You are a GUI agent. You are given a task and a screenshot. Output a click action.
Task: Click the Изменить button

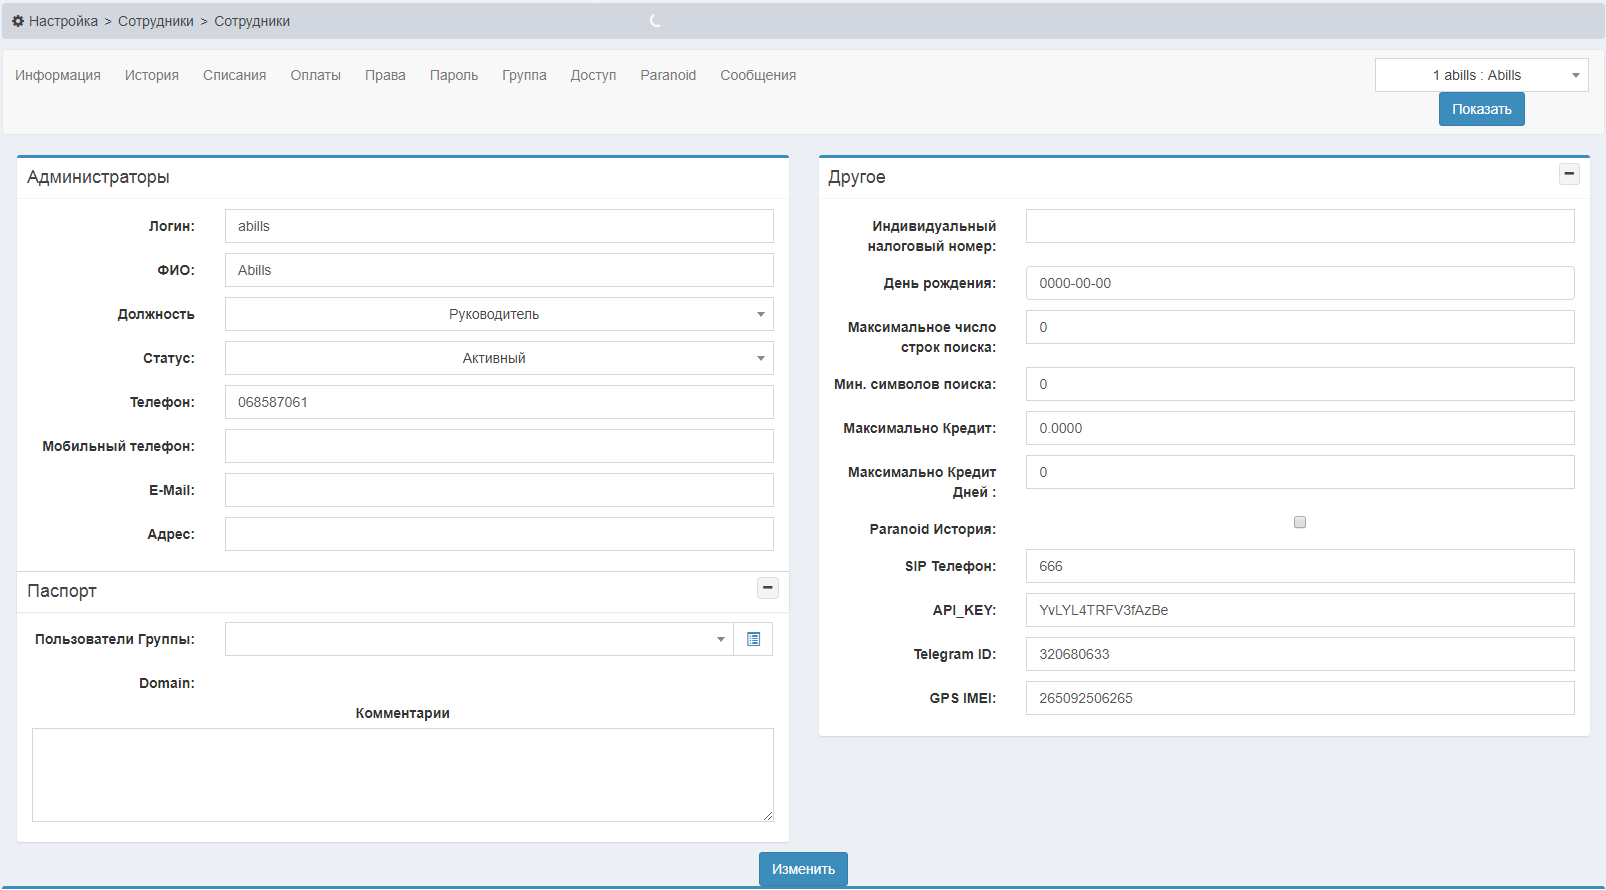point(802,869)
